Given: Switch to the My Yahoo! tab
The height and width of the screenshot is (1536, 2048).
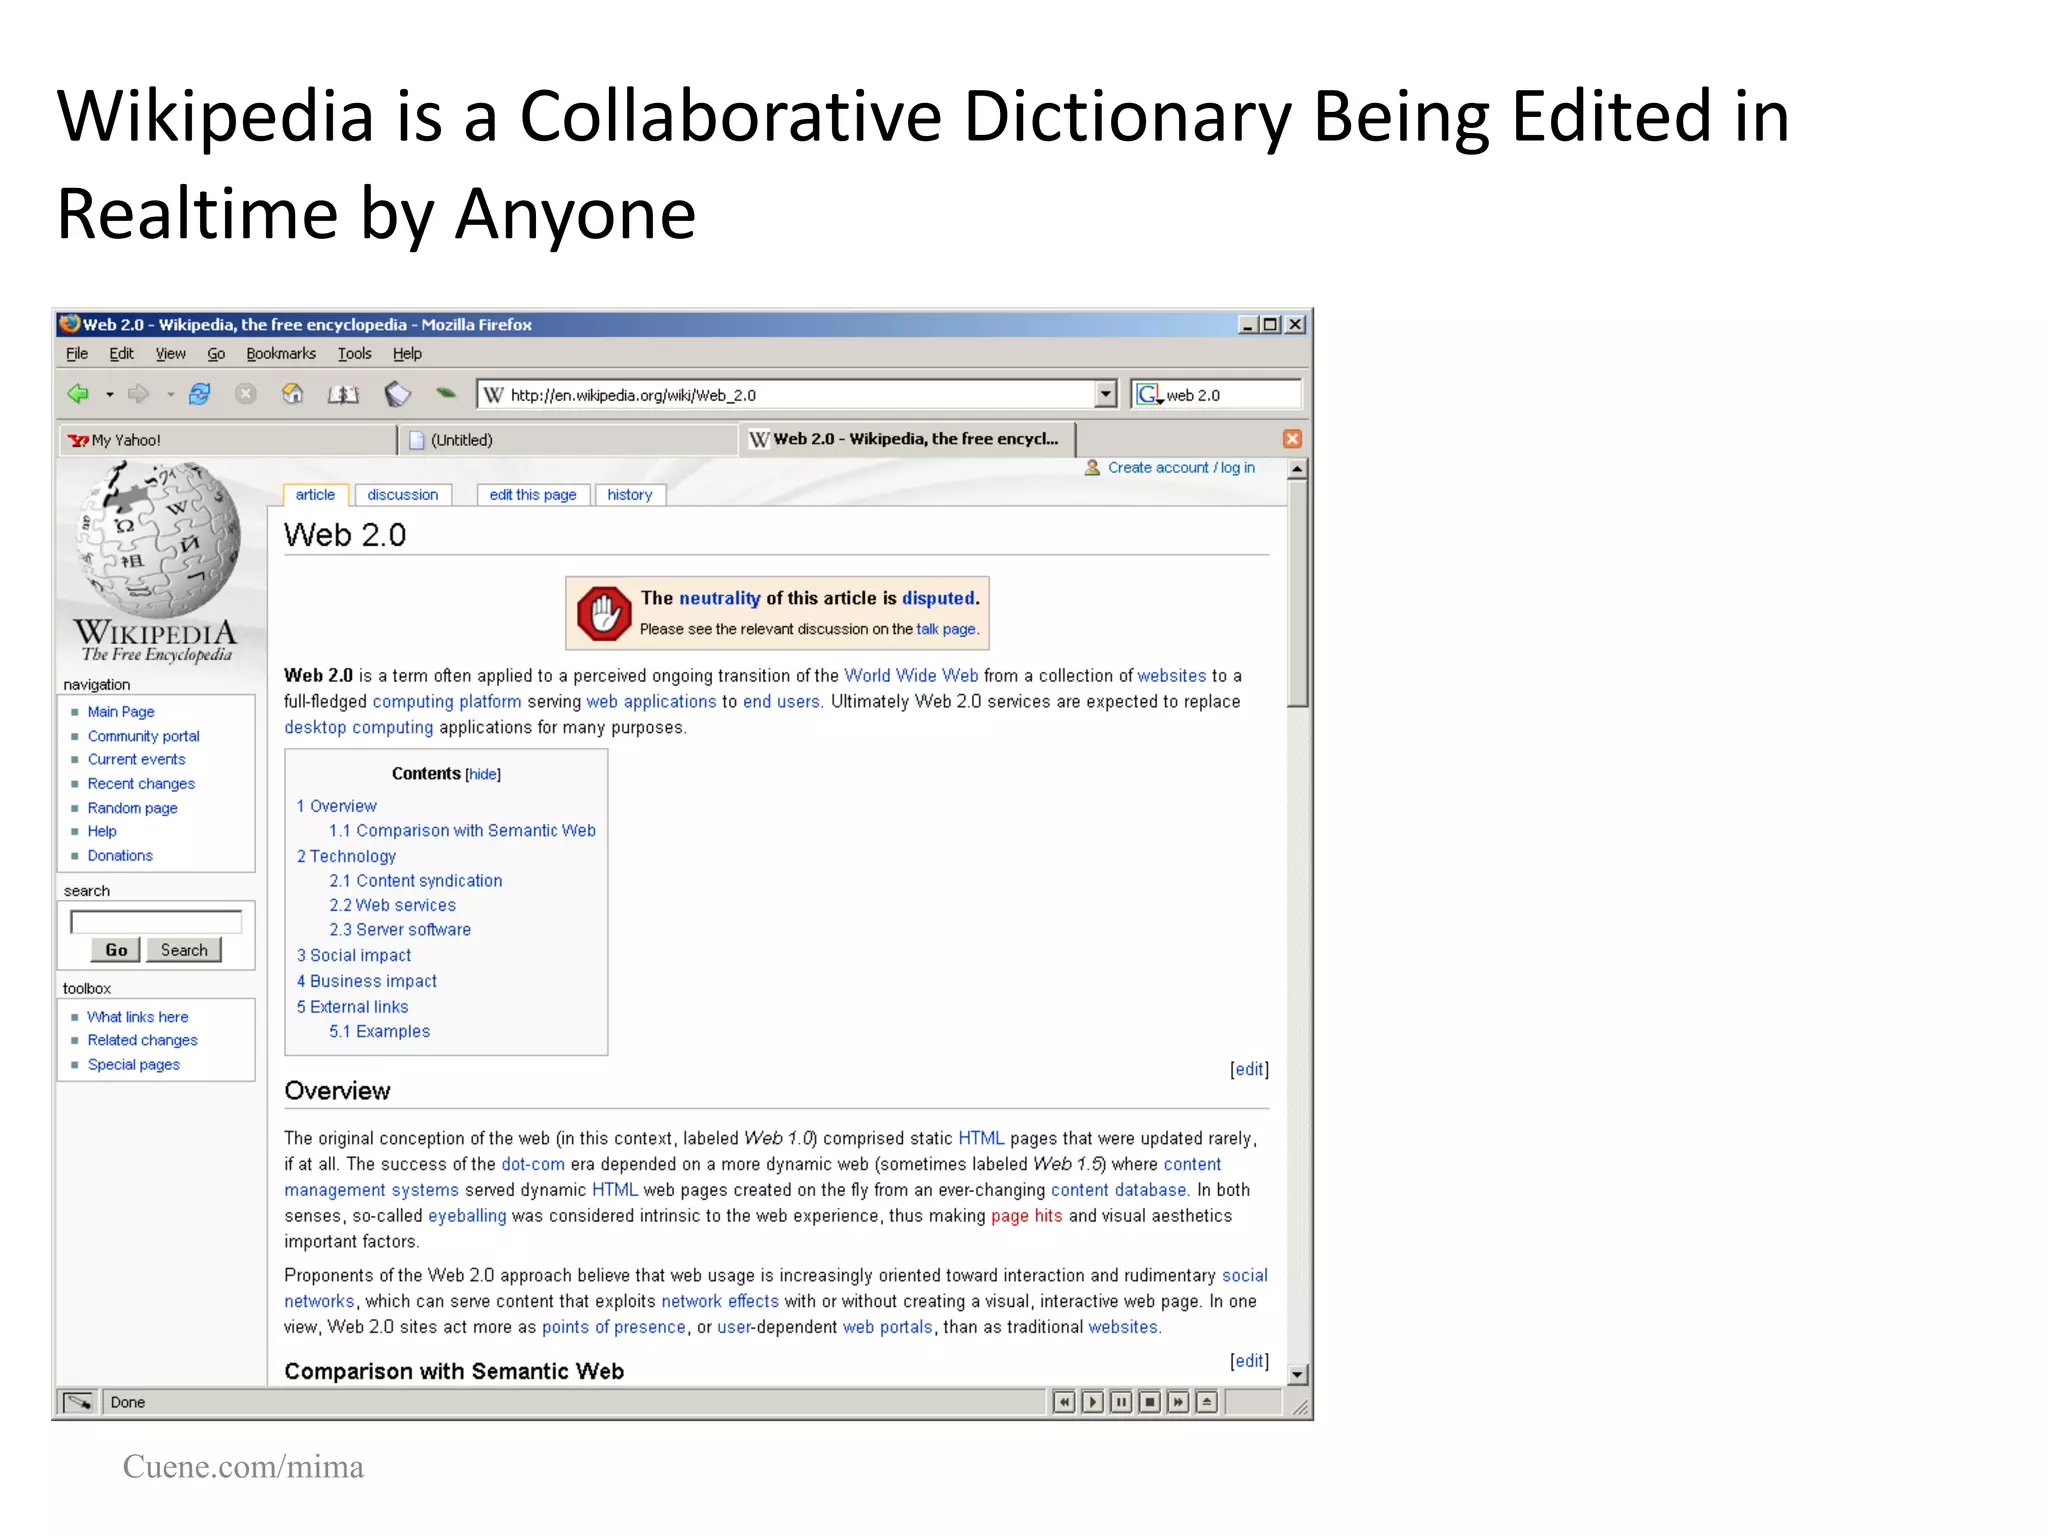Looking at the screenshot, I should tap(228, 440).
